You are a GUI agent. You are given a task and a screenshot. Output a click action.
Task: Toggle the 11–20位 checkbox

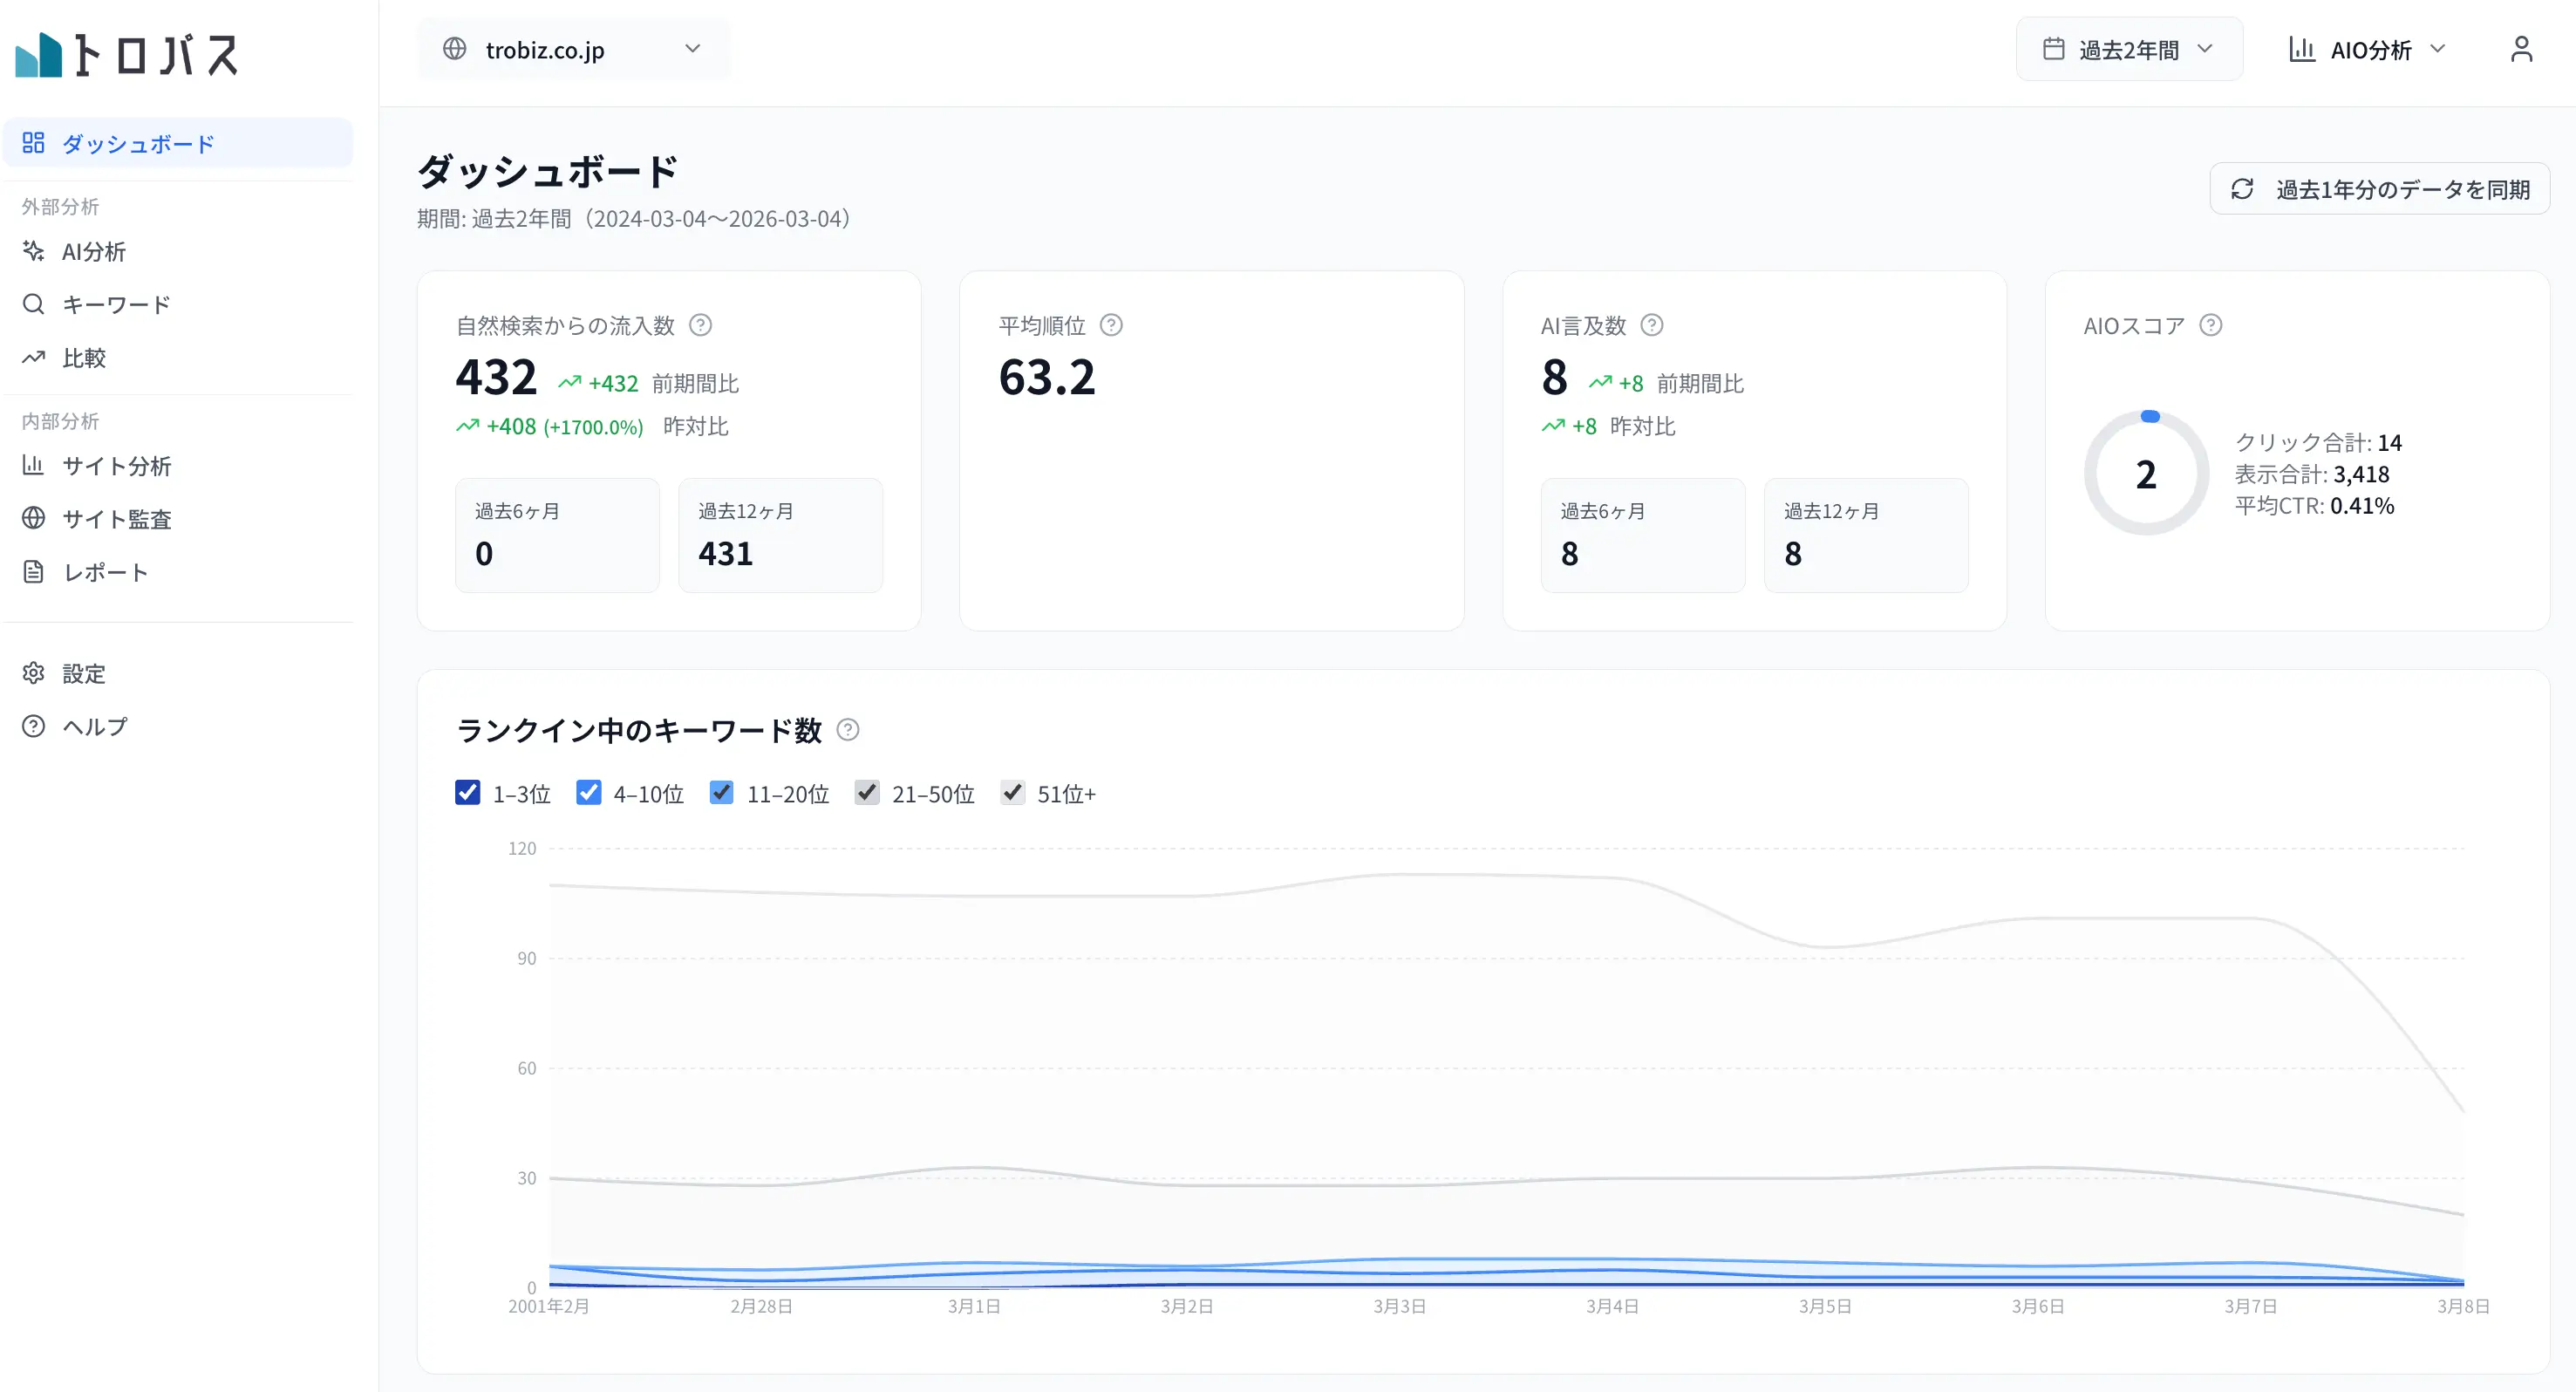pyautogui.click(x=721, y=793)
